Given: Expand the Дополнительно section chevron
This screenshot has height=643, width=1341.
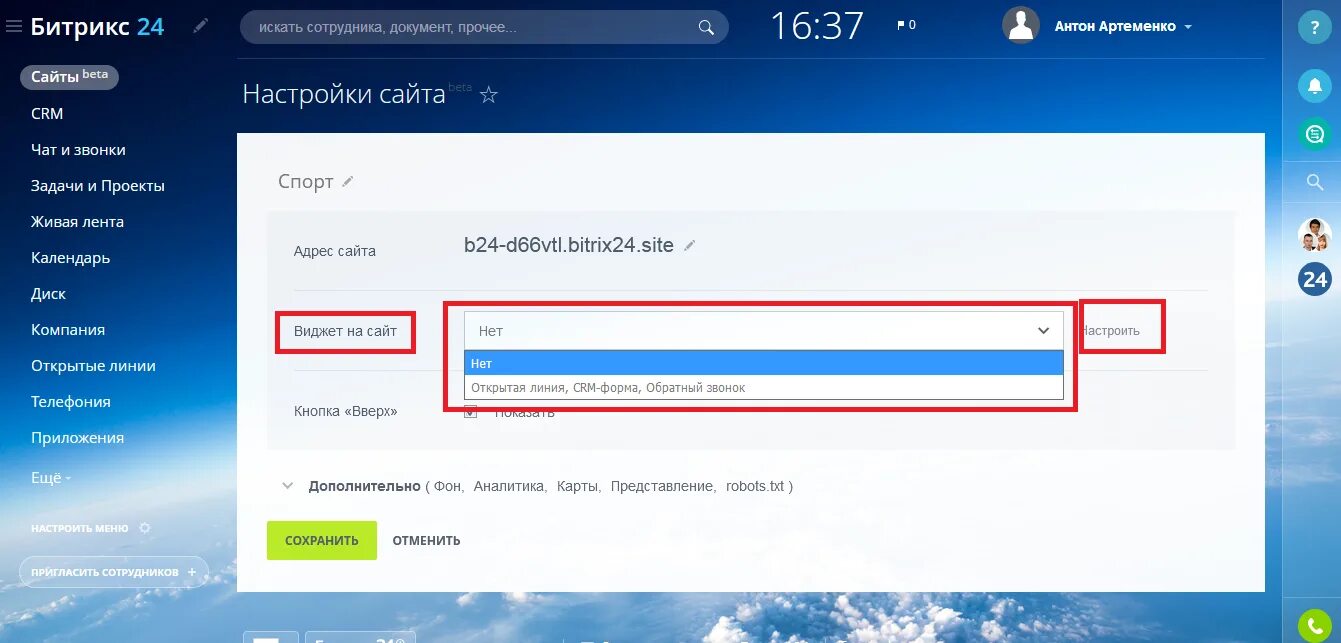Looking at the screenshot, I should click(288, 486).
